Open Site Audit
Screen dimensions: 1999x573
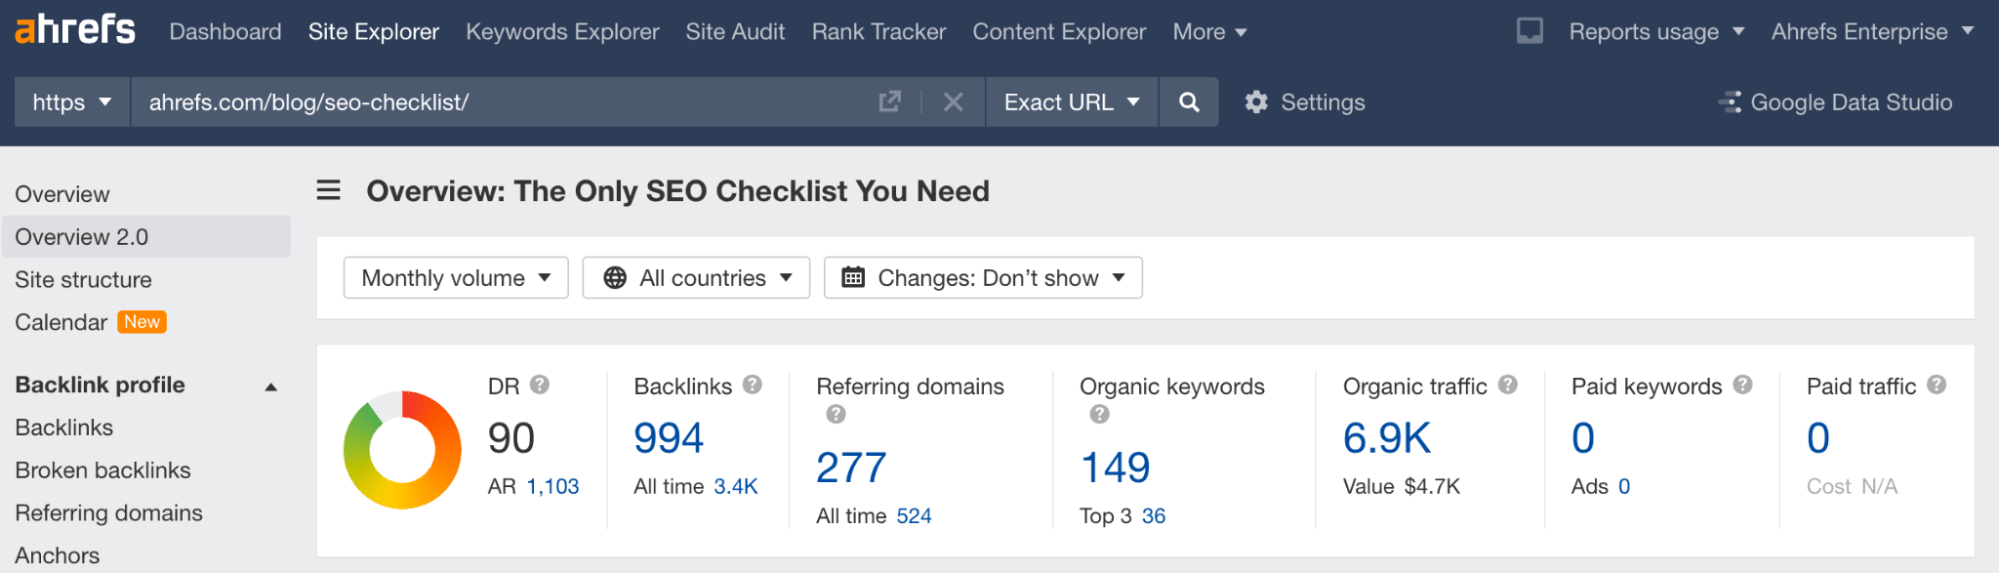pyautogui.click(x=735, y=32)
